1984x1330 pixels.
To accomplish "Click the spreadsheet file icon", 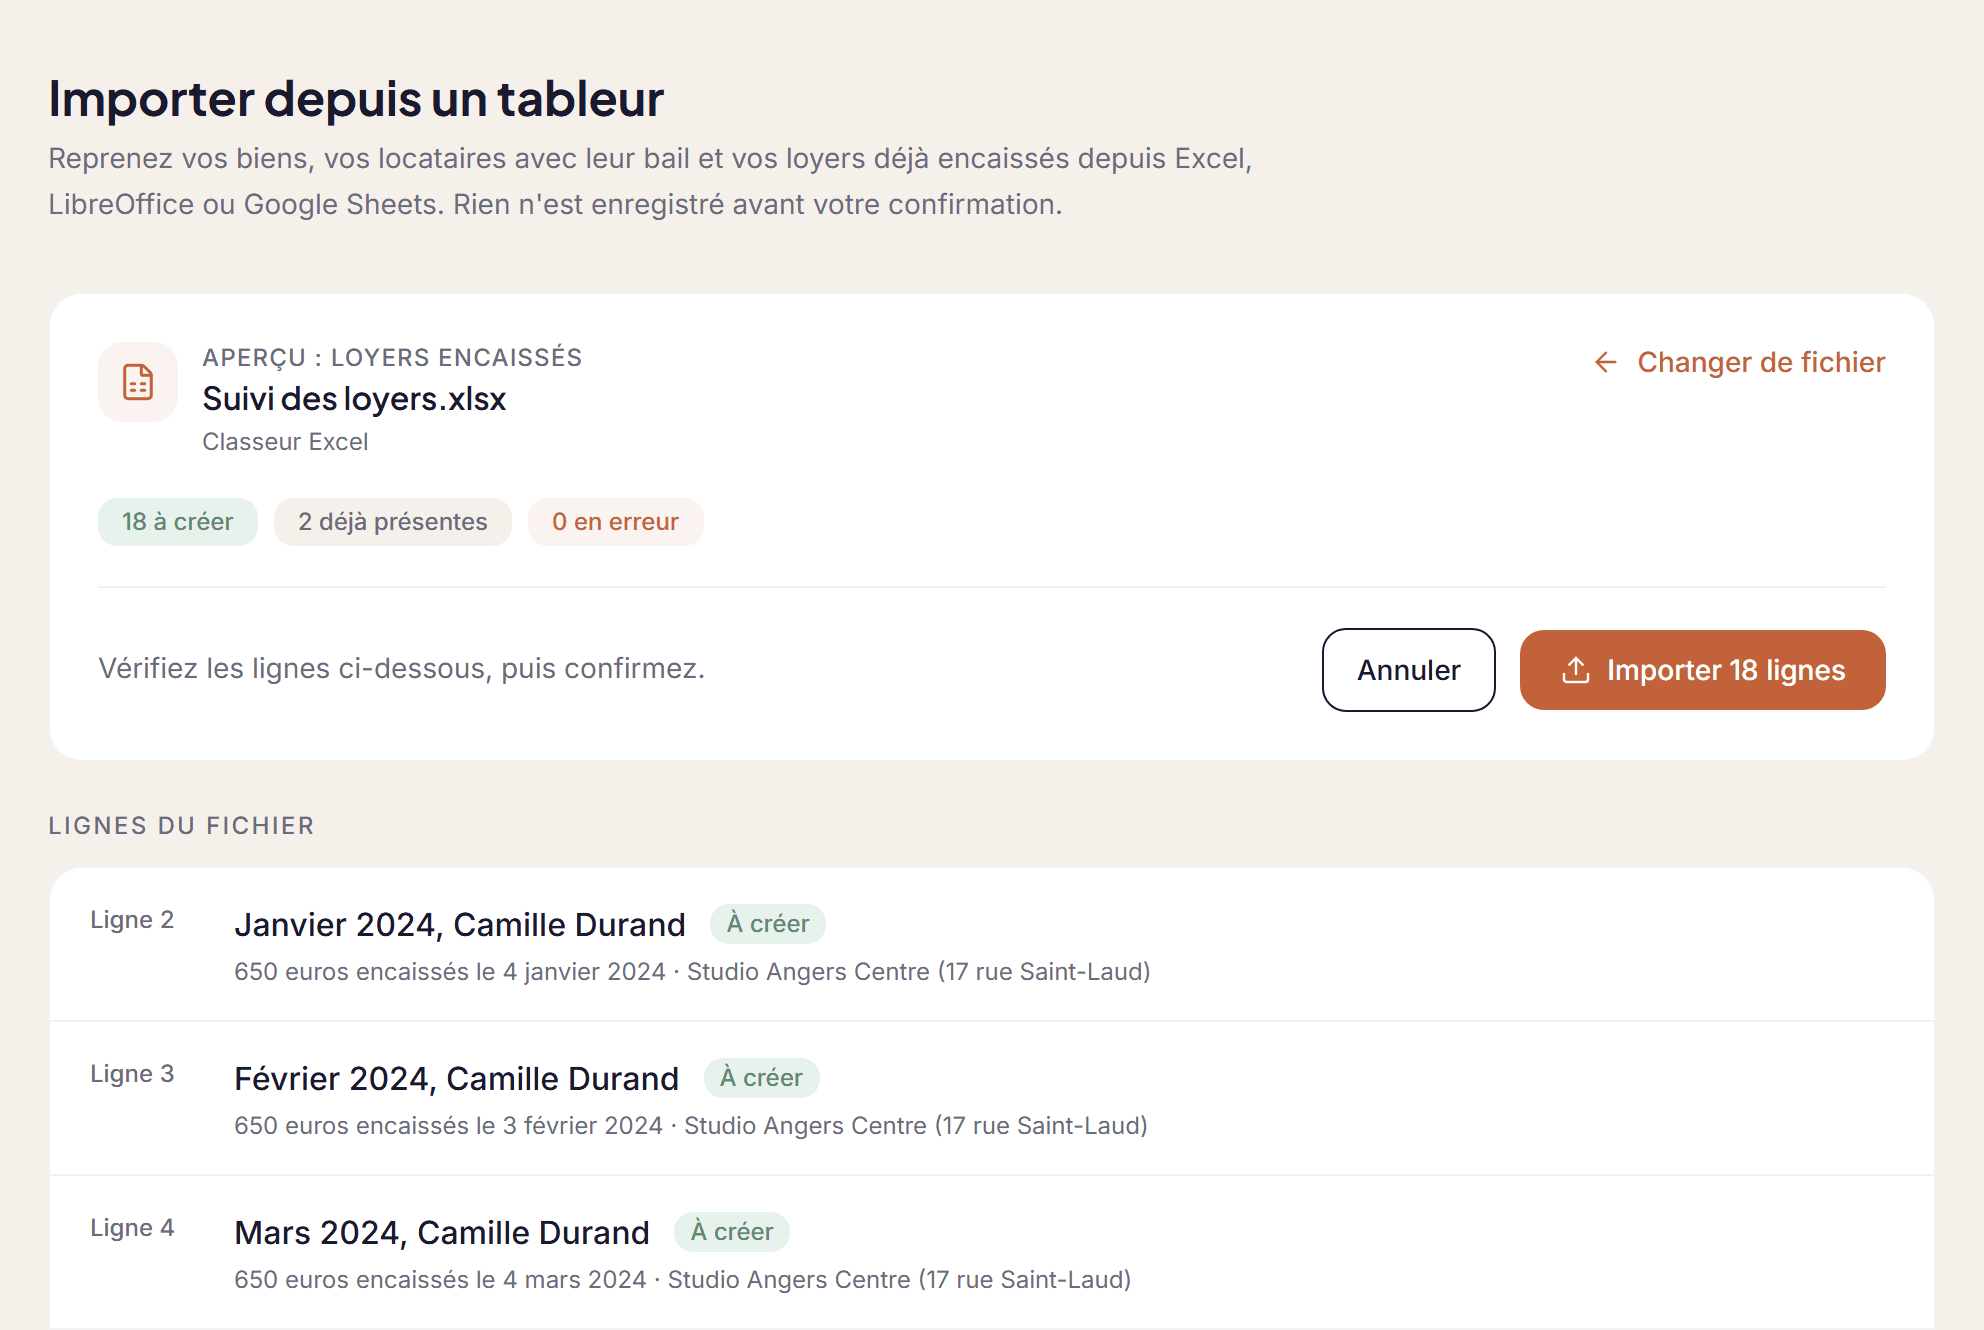I will coord(138,382).
